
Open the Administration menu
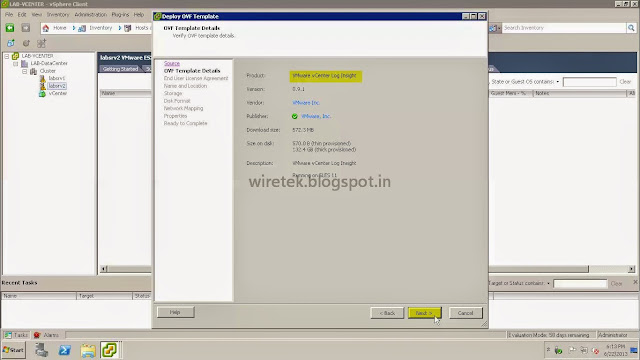[91, 14]
